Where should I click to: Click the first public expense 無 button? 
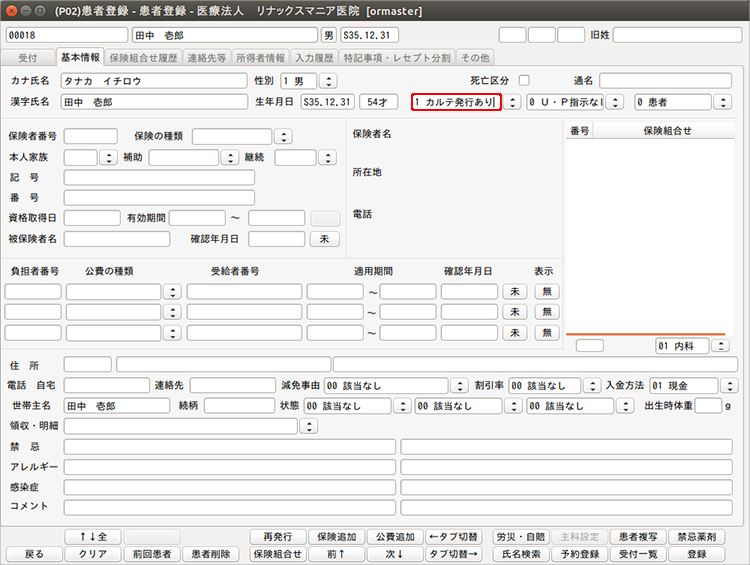[547, 291]
